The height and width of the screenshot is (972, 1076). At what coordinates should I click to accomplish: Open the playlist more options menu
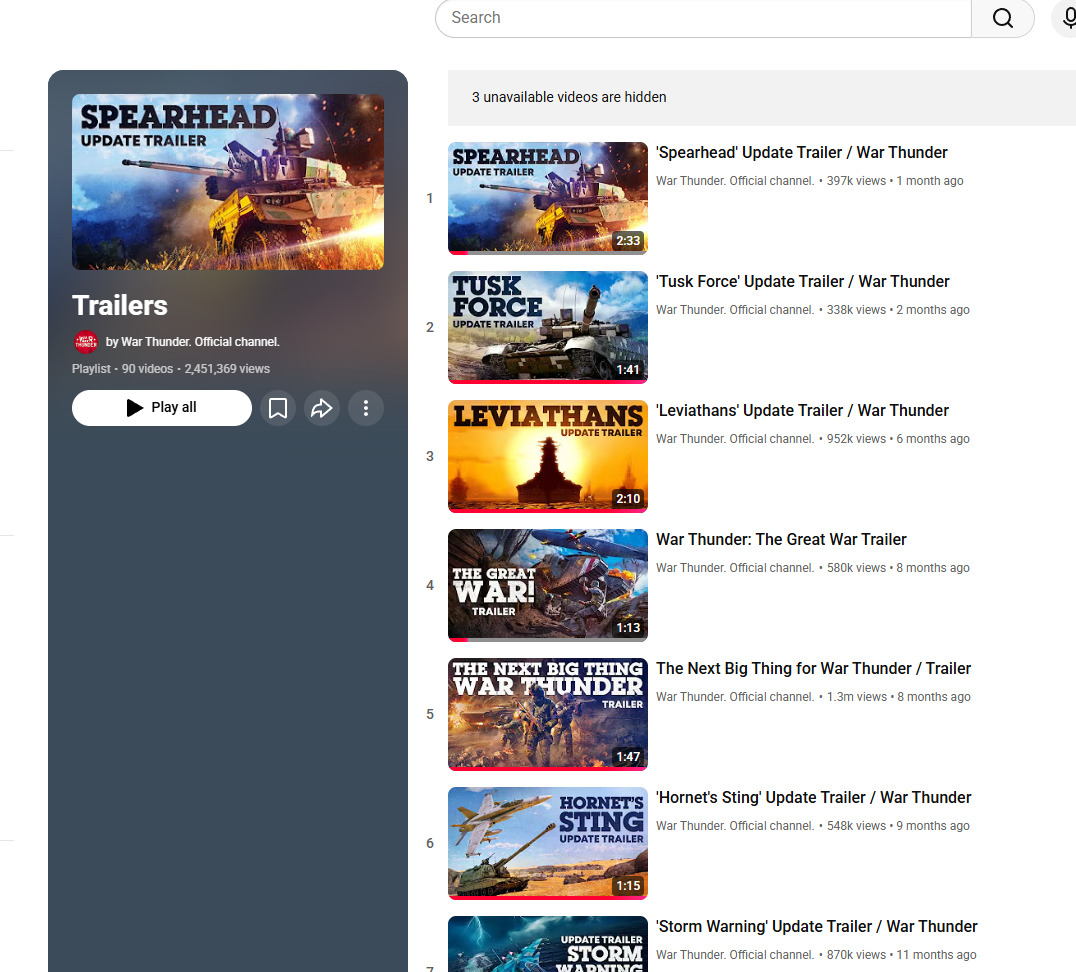coord(366,408)
